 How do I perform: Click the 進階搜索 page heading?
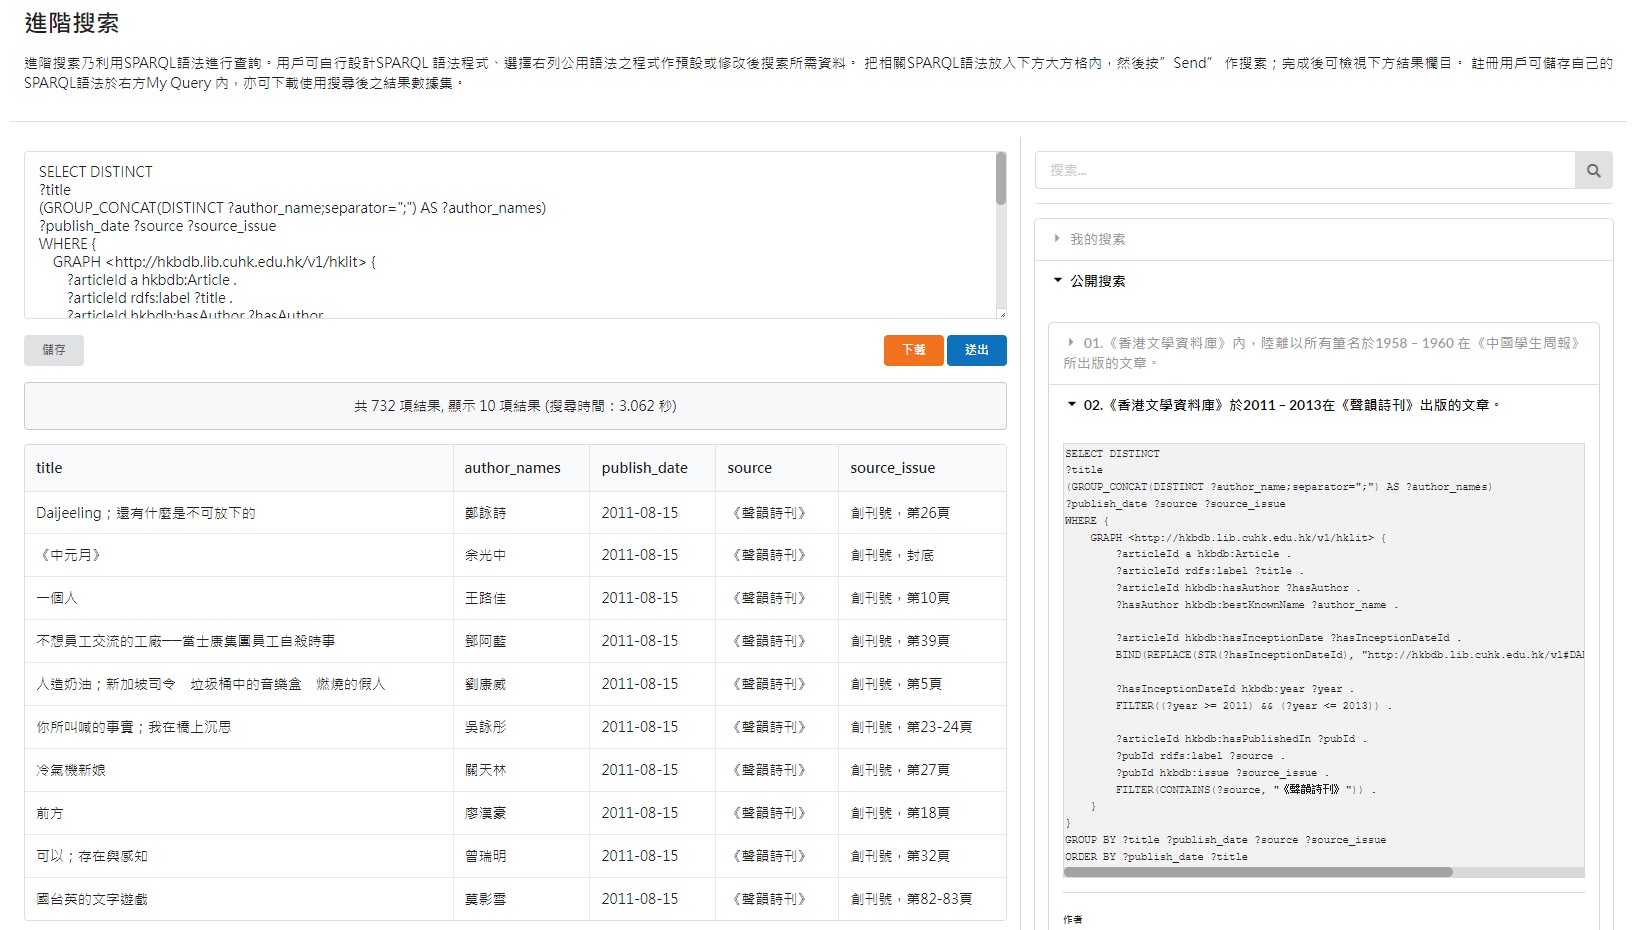pyautogui.click(x=72, y=23)
